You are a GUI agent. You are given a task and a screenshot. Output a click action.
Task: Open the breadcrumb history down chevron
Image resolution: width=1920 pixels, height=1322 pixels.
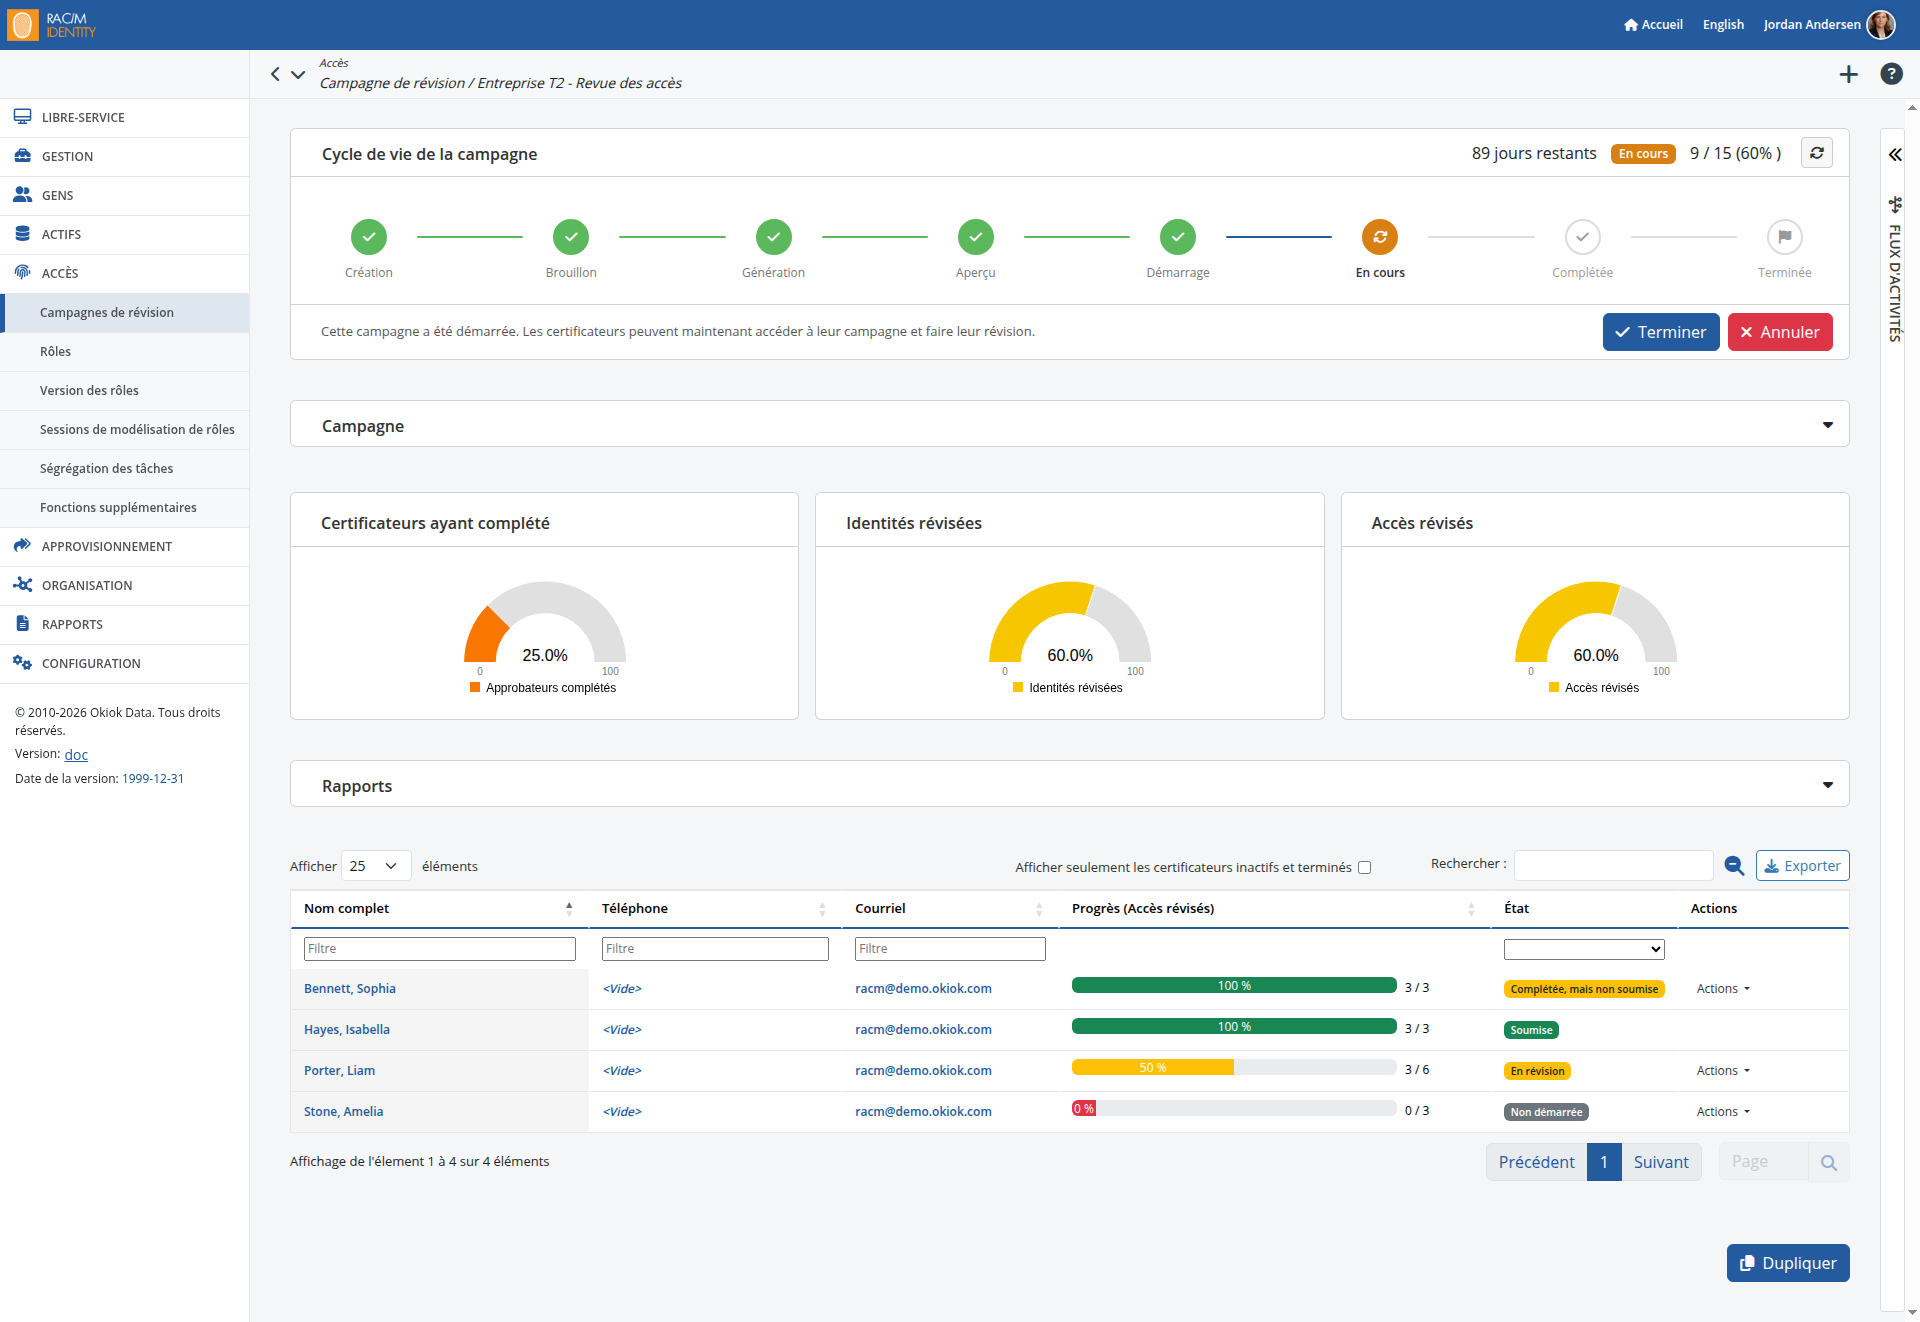coord(298,74)
